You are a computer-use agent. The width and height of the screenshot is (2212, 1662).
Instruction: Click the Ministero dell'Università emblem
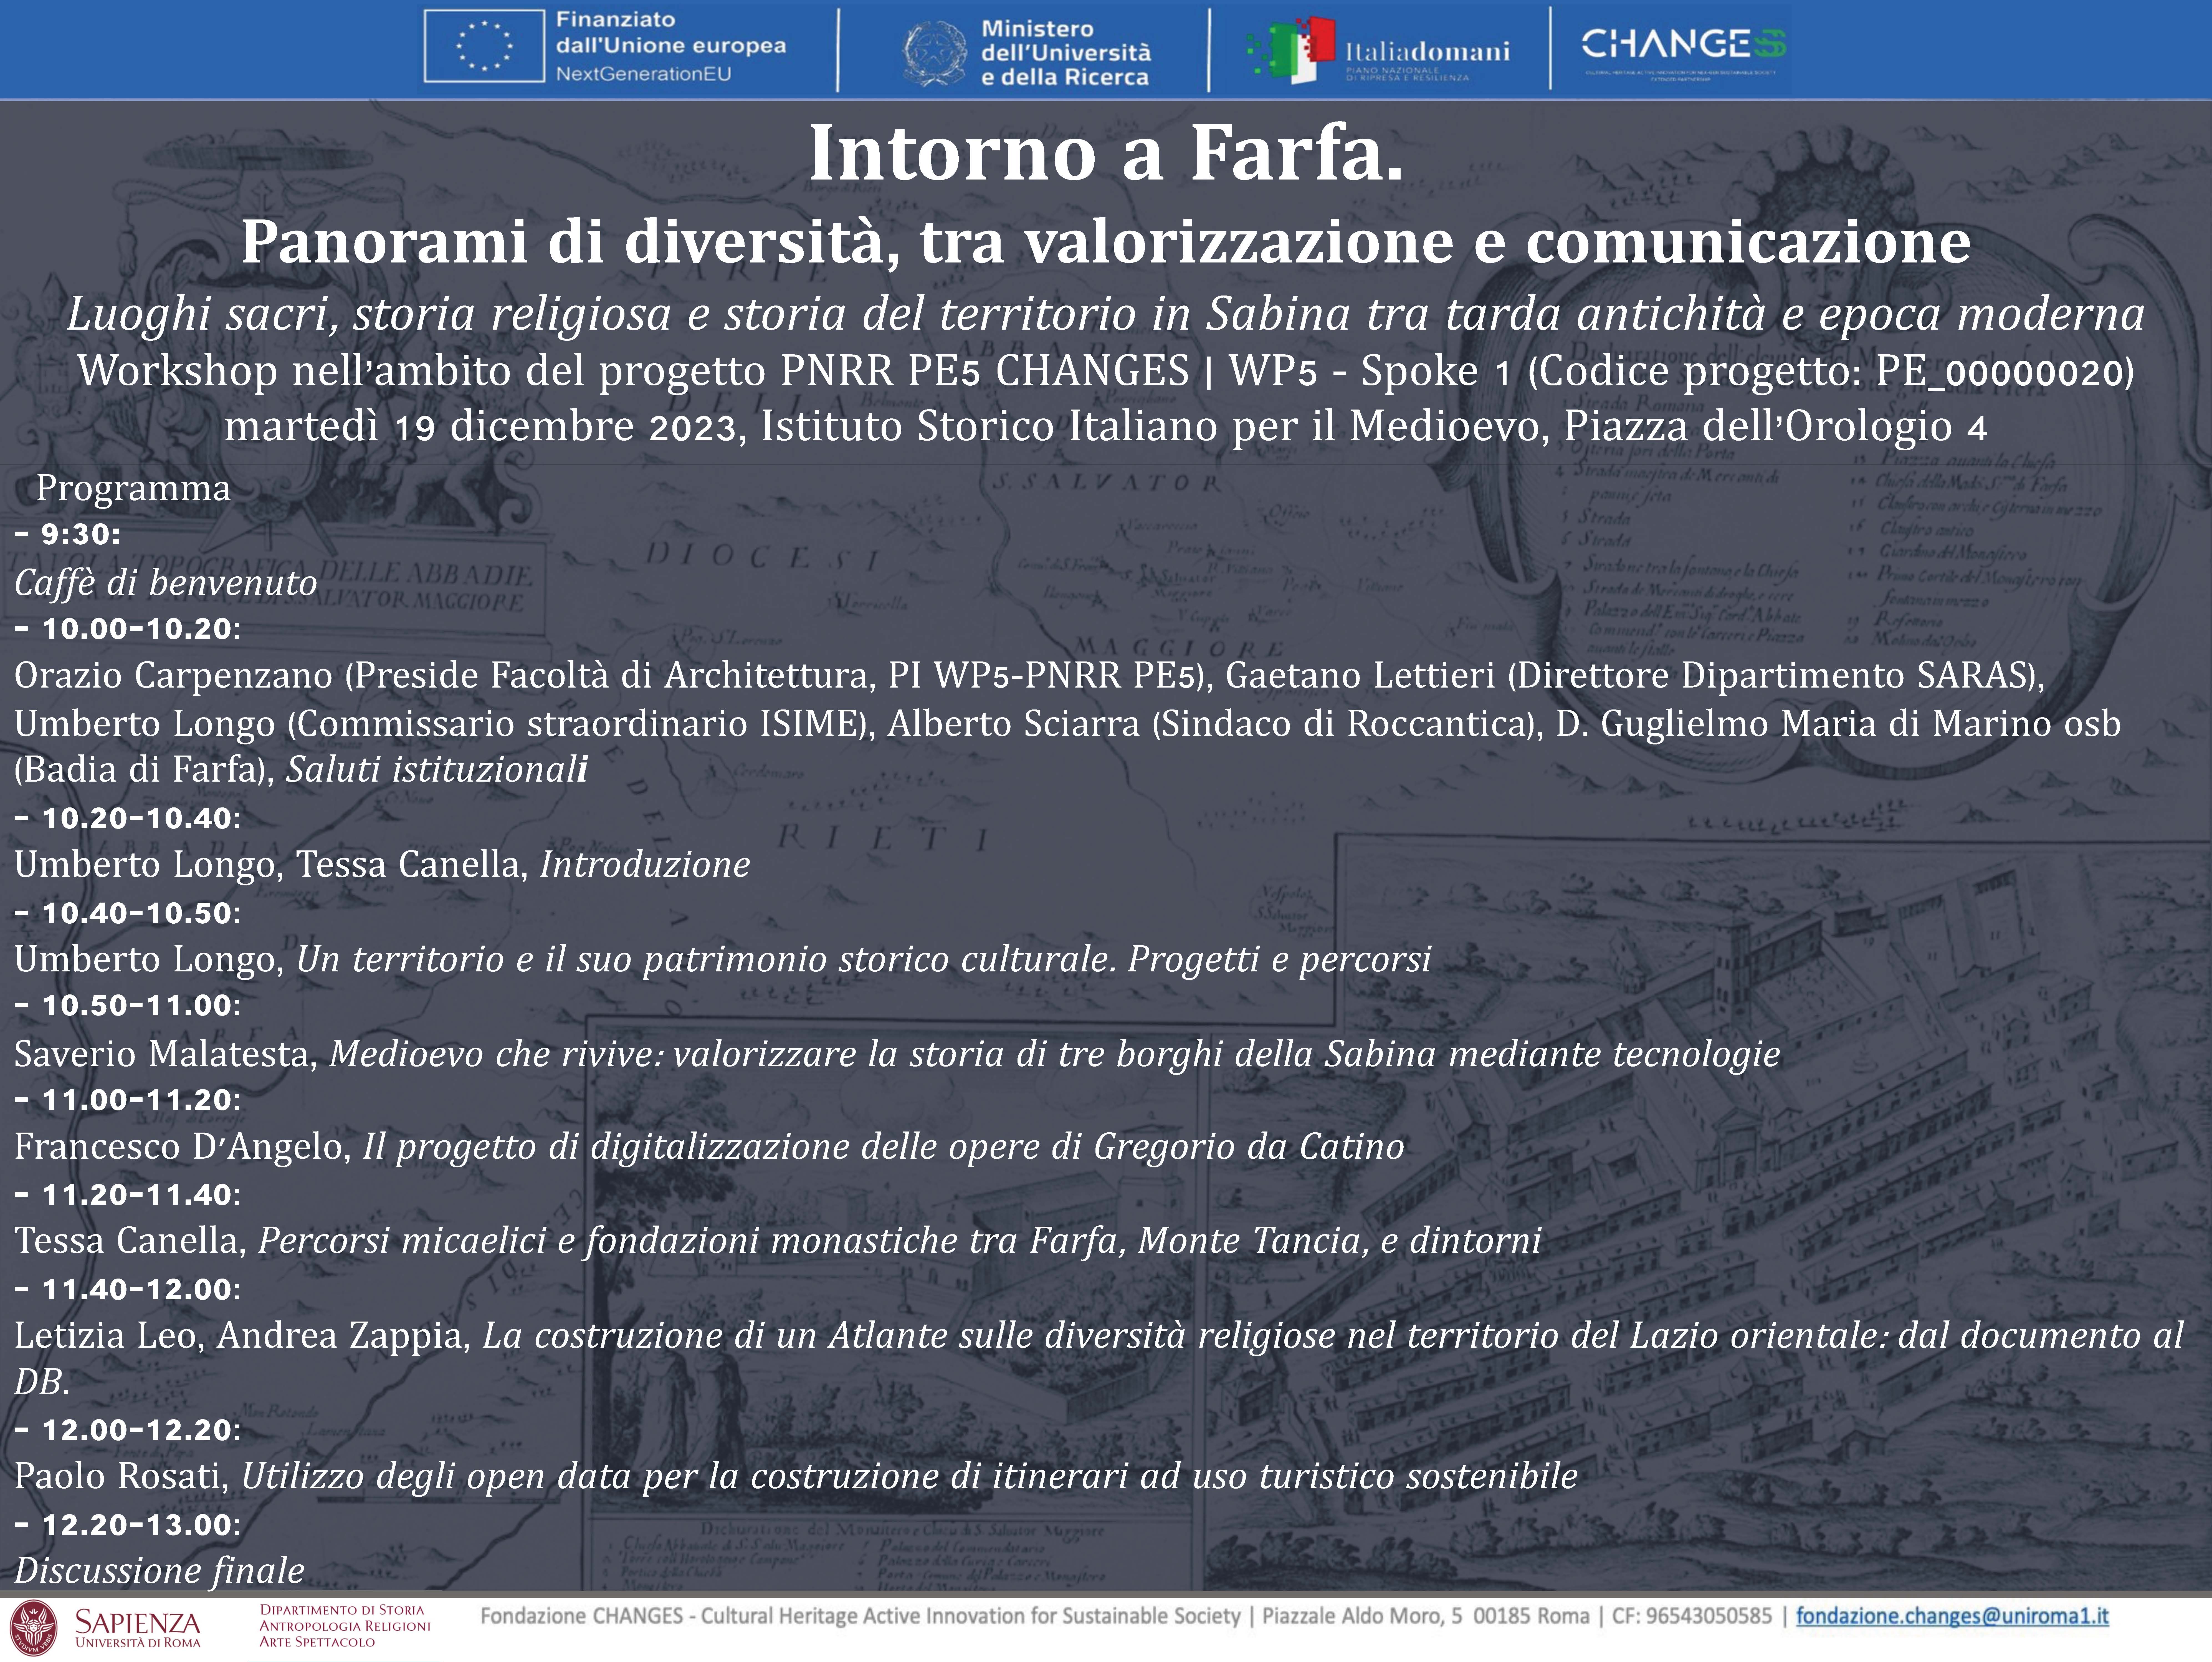click(935, 54)
